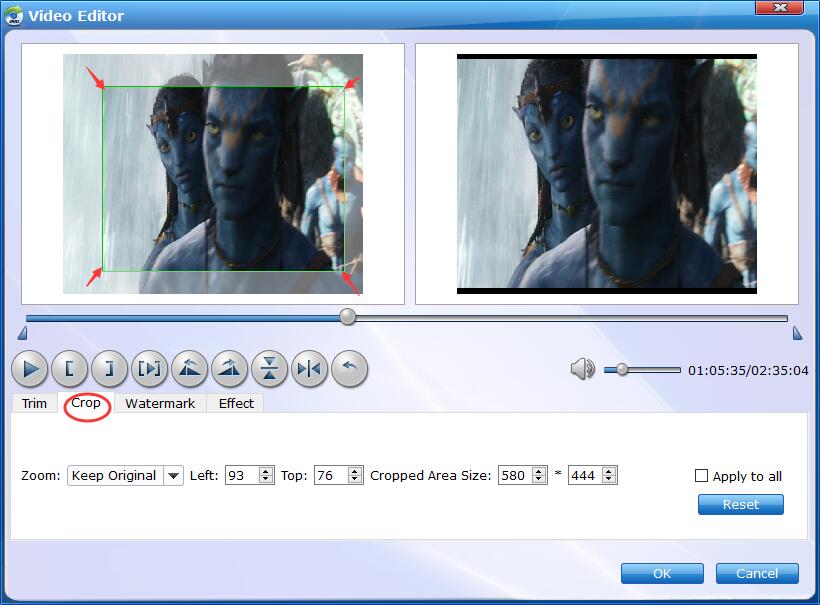Play the bracketed trimmed segment
Viewport: 820px width, 605px height.
pyautogui.click(x=150, y=369)
